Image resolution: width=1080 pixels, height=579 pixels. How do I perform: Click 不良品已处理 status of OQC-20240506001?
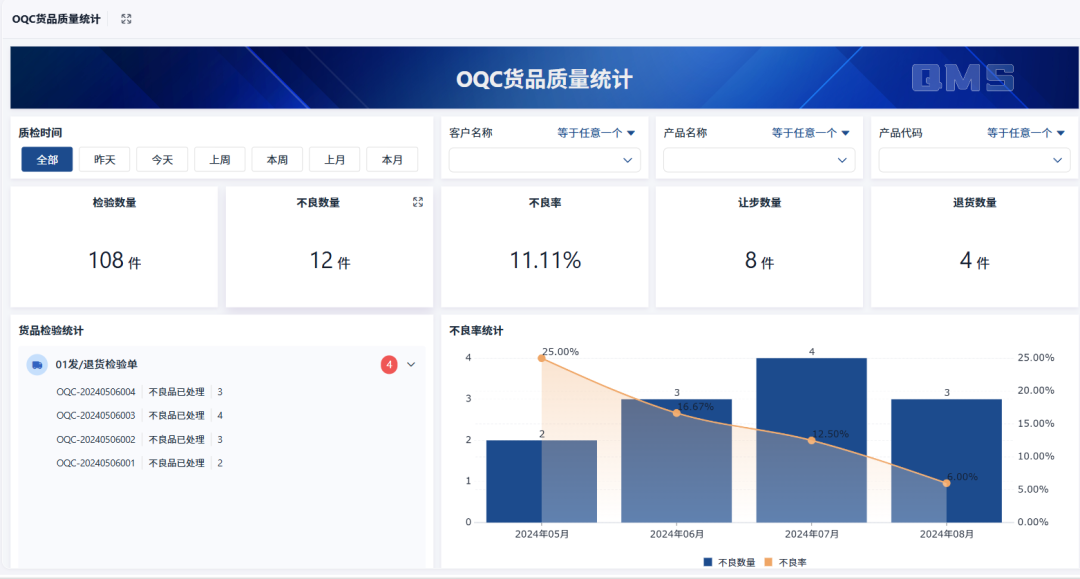(x=176, y=463)
